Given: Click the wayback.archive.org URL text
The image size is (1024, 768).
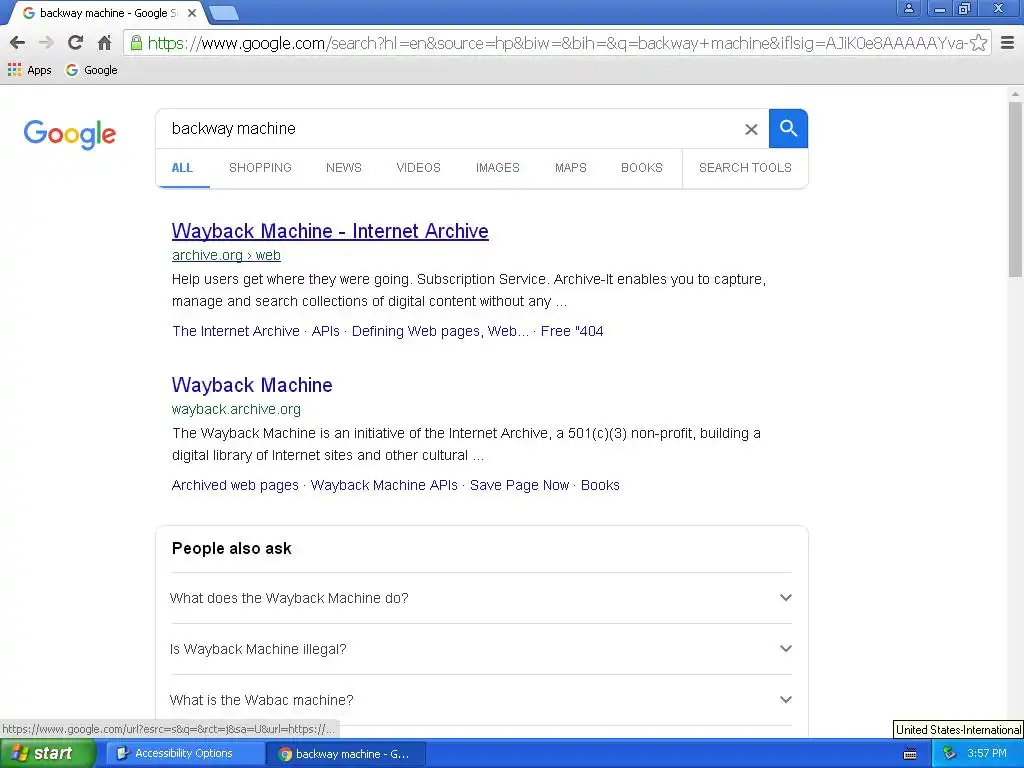Looking at the screenshot, I should click(x=236, y=409).
